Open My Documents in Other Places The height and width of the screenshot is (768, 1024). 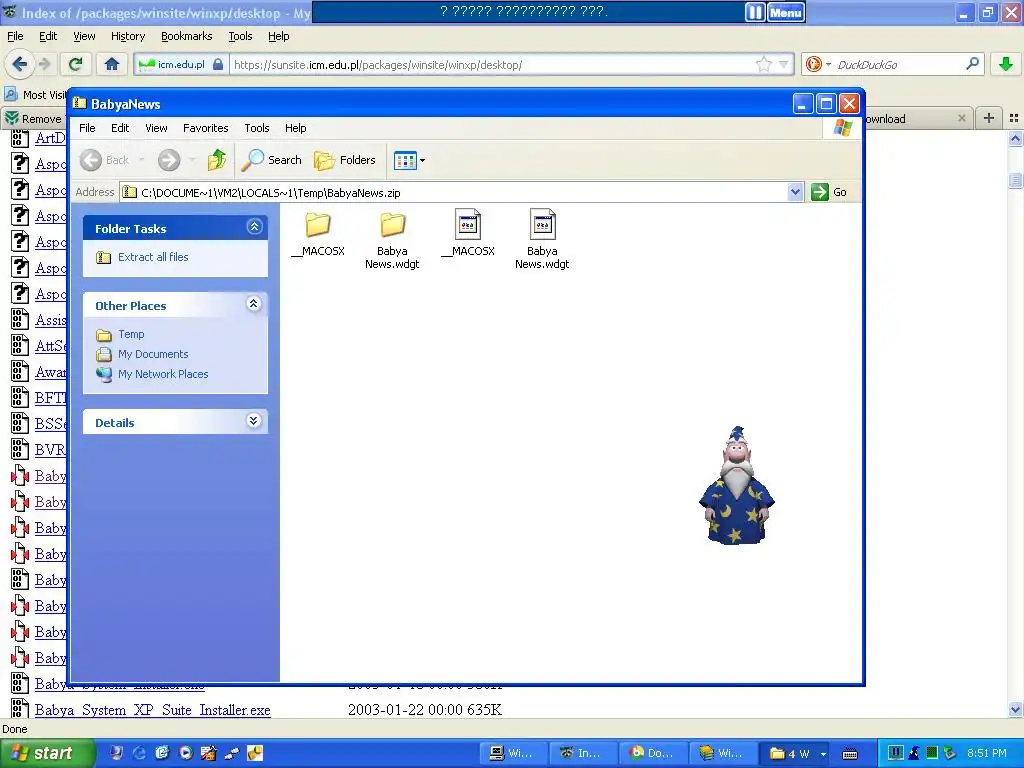(x=153, y=355)
